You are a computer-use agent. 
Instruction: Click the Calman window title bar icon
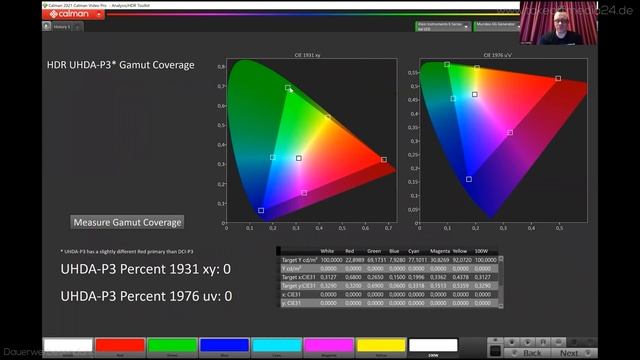click(x=45, y=5)
